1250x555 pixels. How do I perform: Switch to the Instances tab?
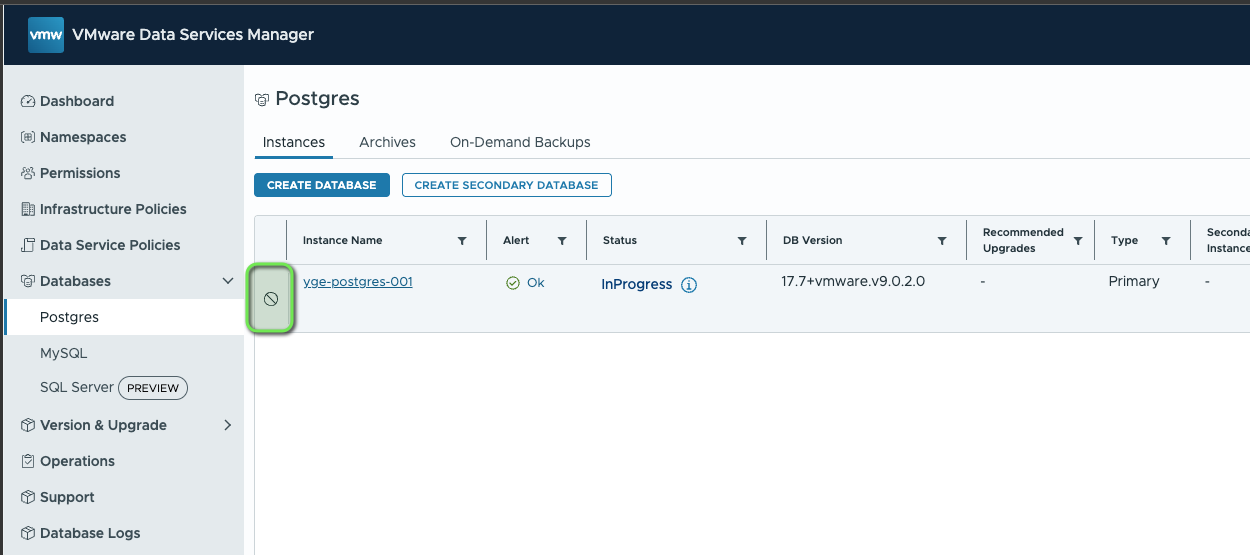[294, 142]
